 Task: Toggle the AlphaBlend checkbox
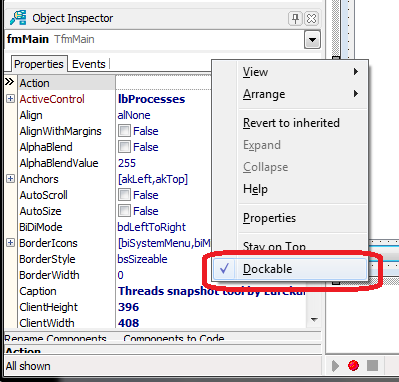[x=124, y=147]
